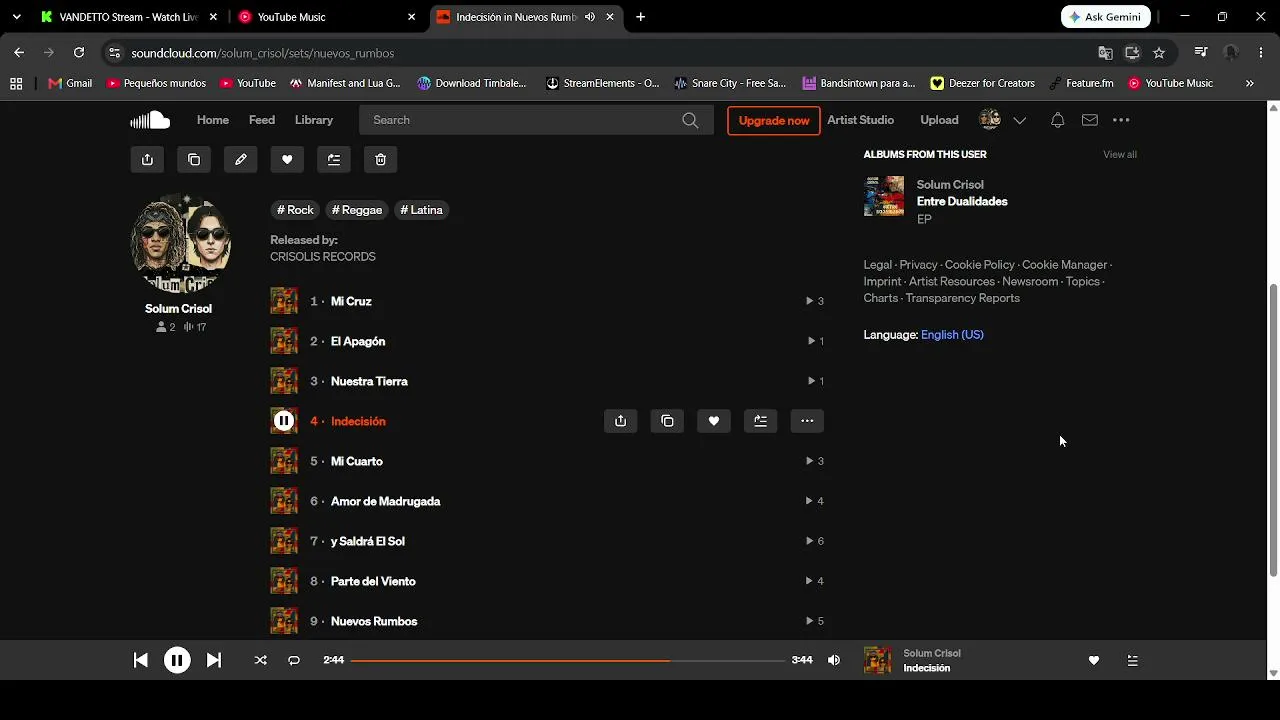This screenshot has width=1280, height=720.
Task: Toggle shuffle in the player
Action: point(261,660)
